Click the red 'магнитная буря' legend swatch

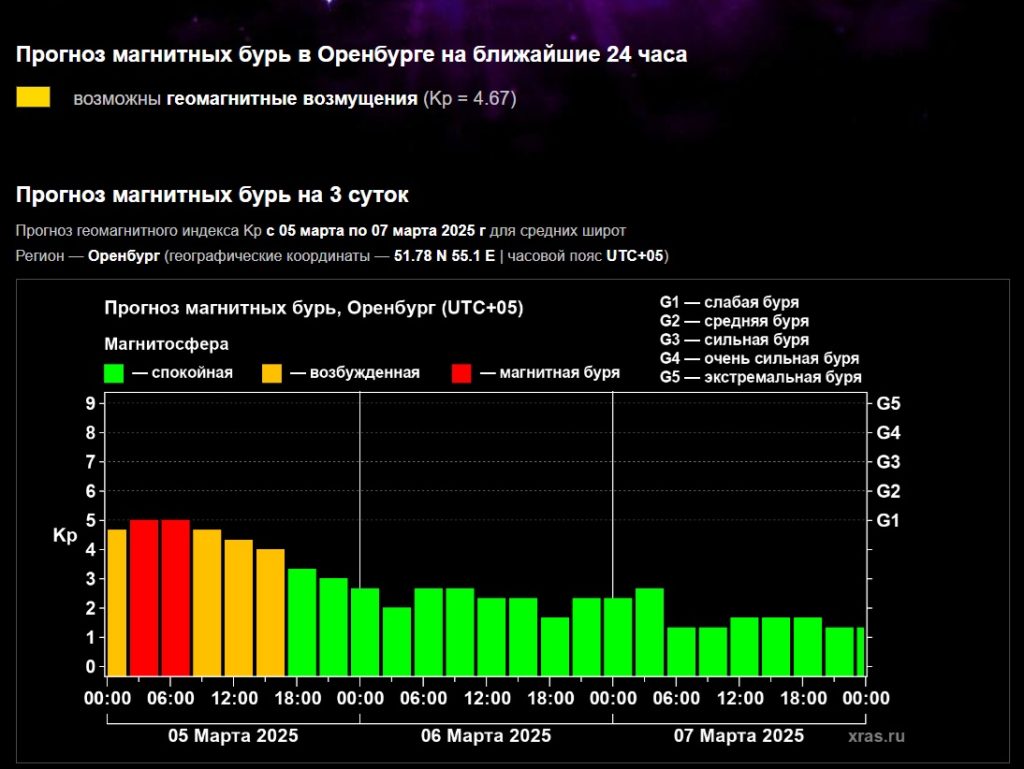461,373
